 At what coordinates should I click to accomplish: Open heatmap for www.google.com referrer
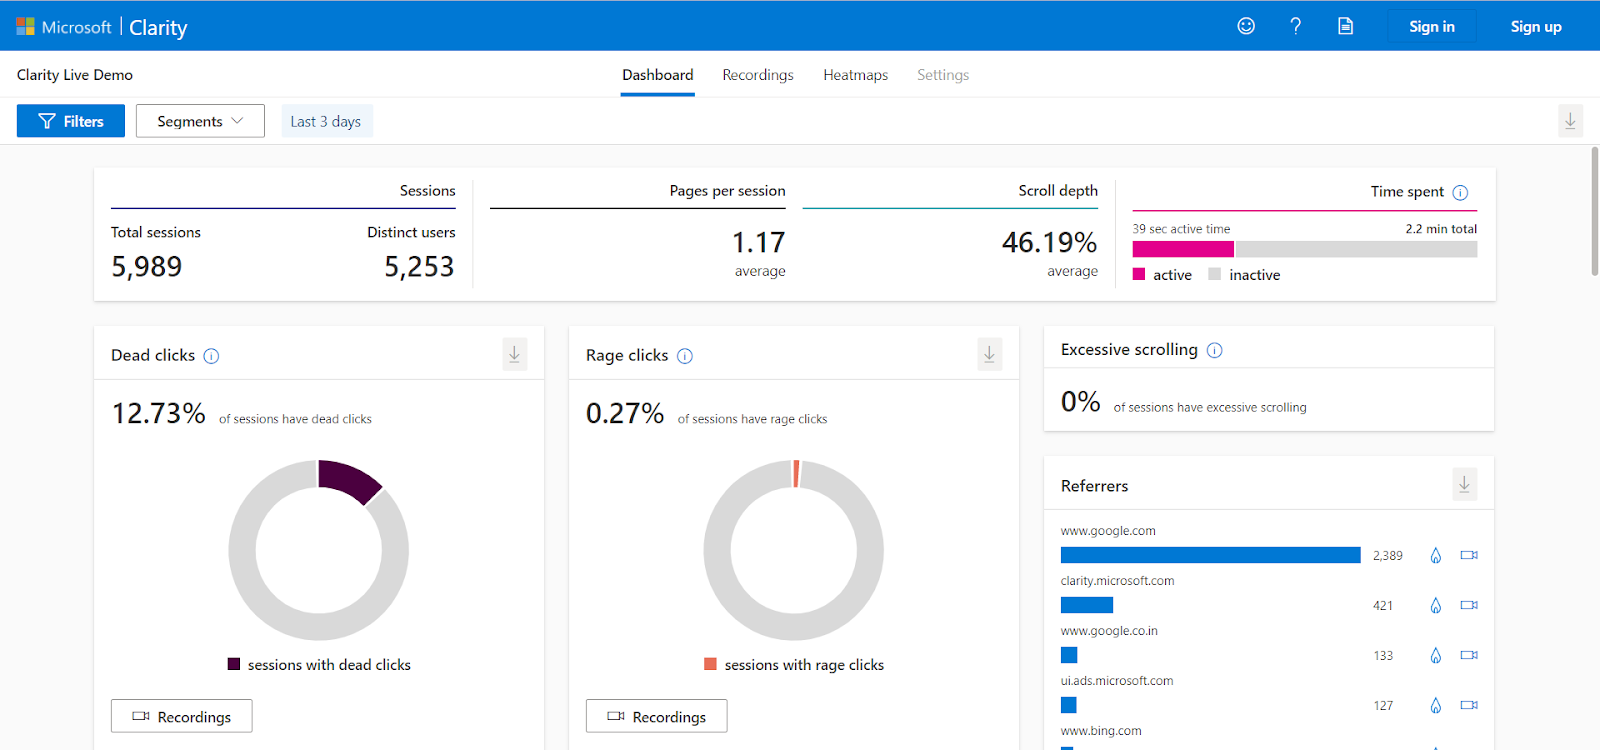1435,556
